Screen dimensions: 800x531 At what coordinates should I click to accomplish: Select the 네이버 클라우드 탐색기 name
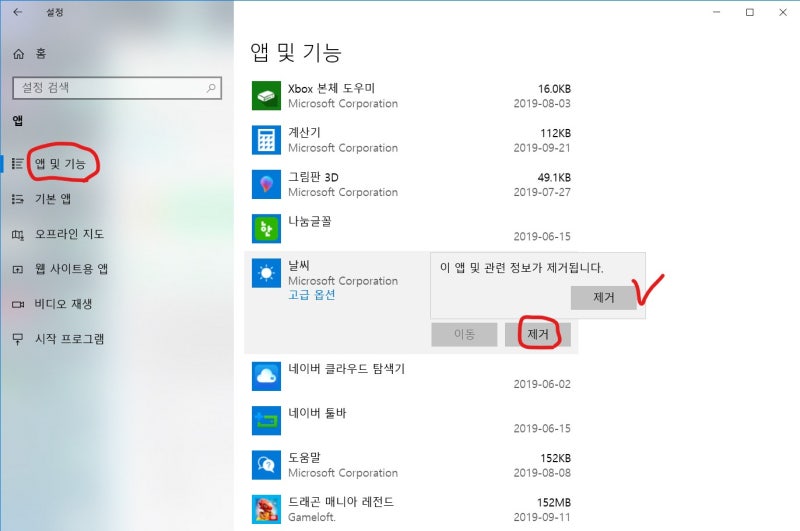coord(346,369)
